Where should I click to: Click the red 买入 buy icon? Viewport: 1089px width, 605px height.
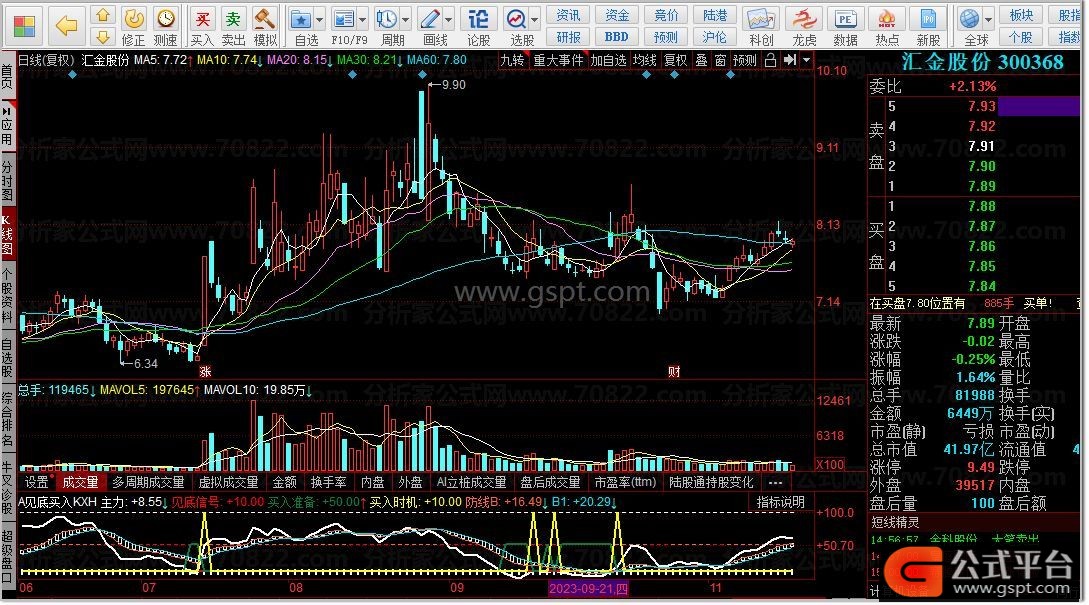(202, 19)
